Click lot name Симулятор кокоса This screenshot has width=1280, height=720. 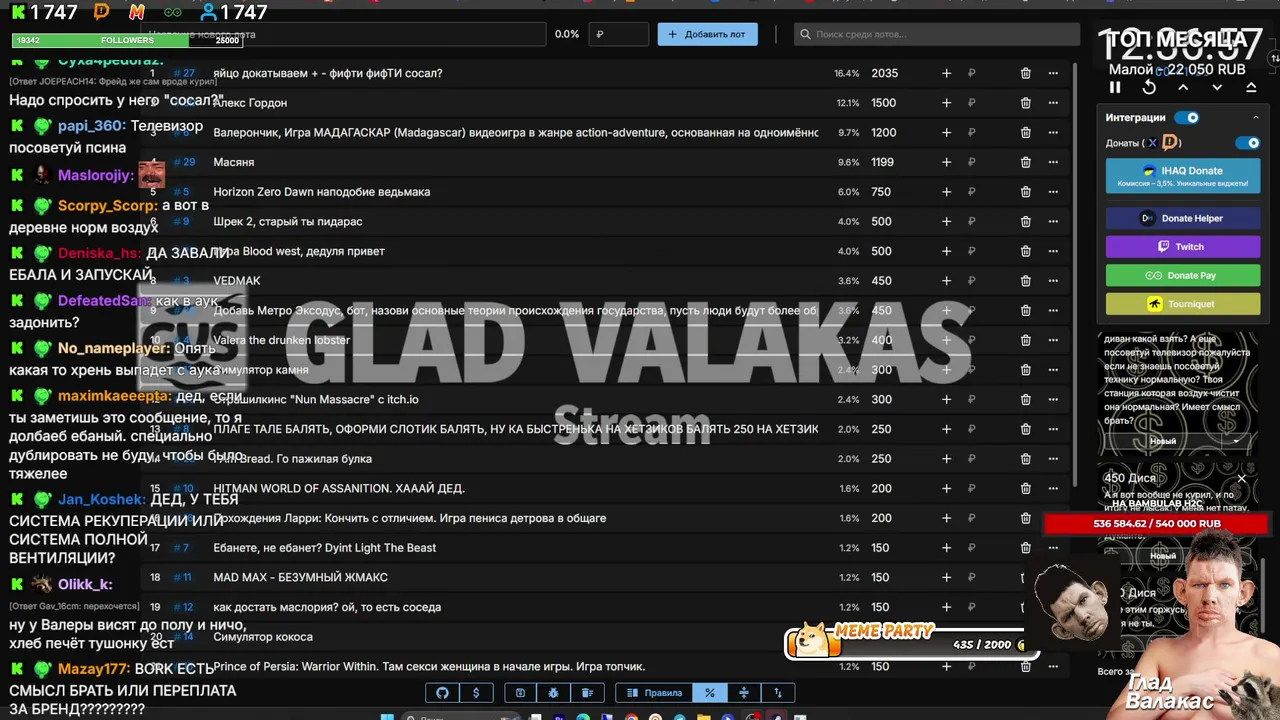(263, 637)
